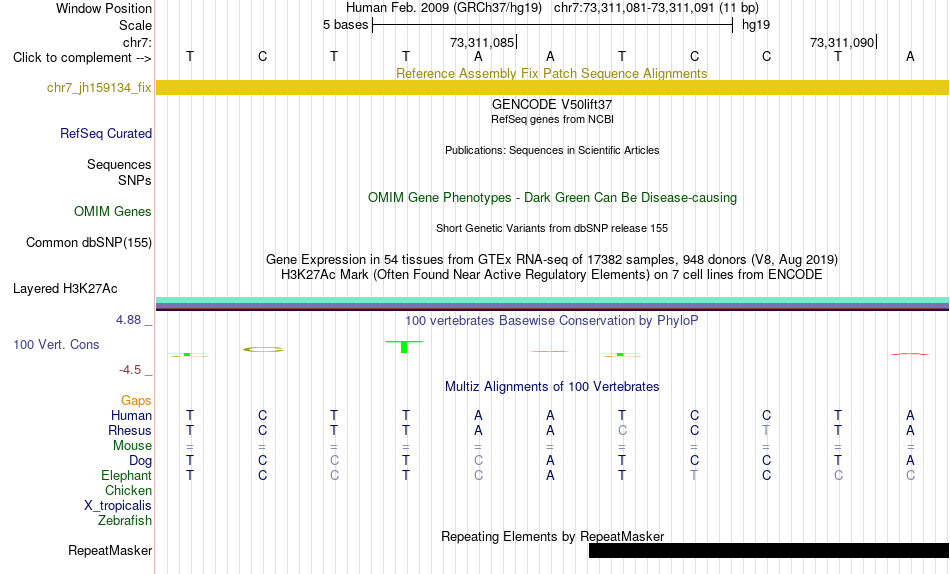
Task: Click the 73,311,085 position marker
Action: click(x=483, y=42)
